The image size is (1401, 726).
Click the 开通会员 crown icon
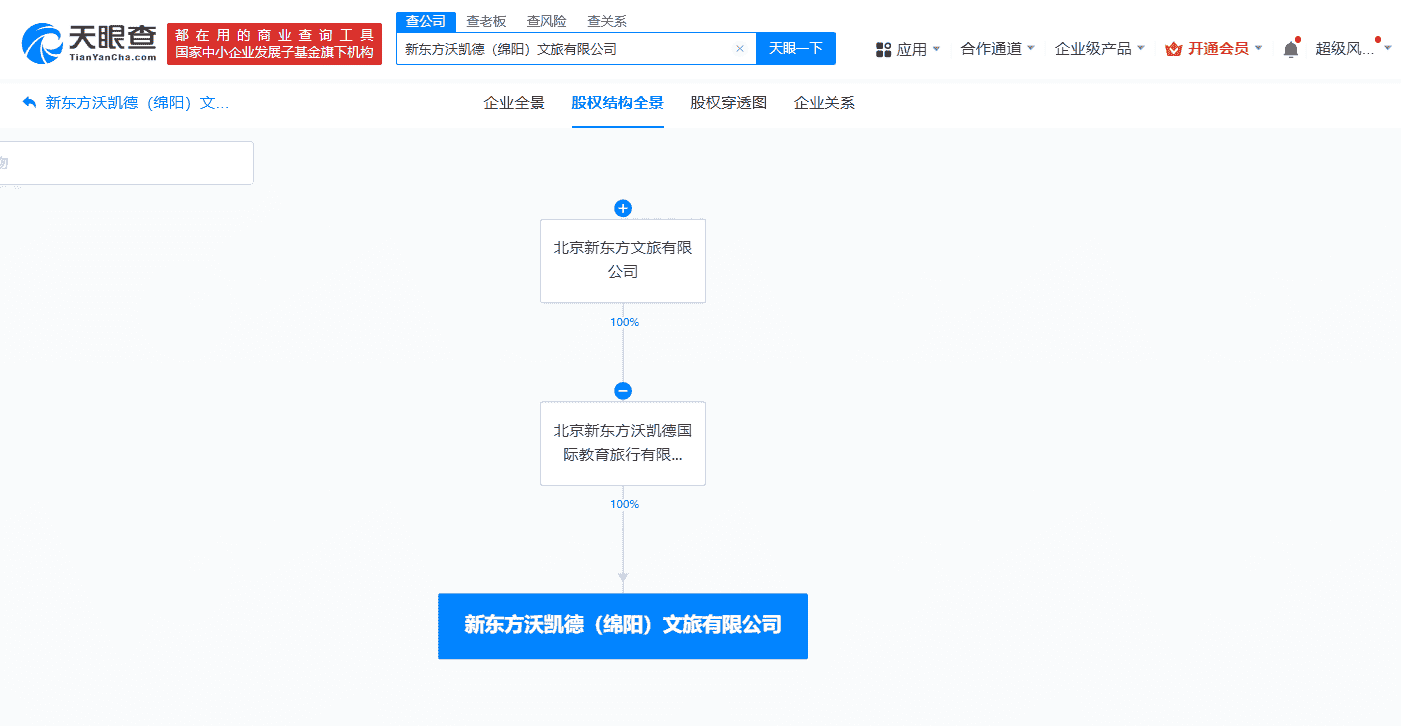(1174, 49)
